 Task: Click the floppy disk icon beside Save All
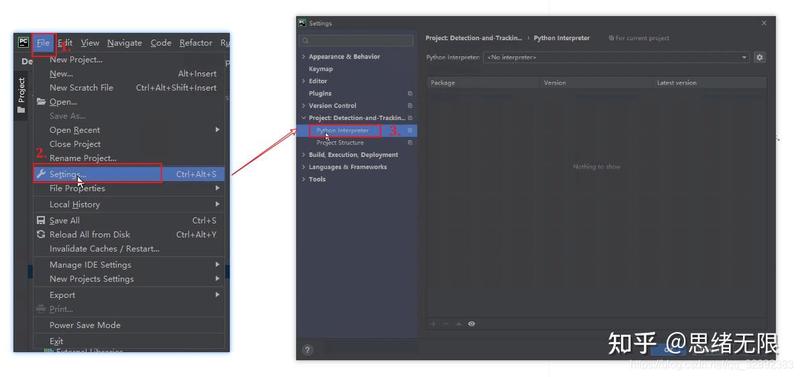pyautogui.click(x=41, y=220)
